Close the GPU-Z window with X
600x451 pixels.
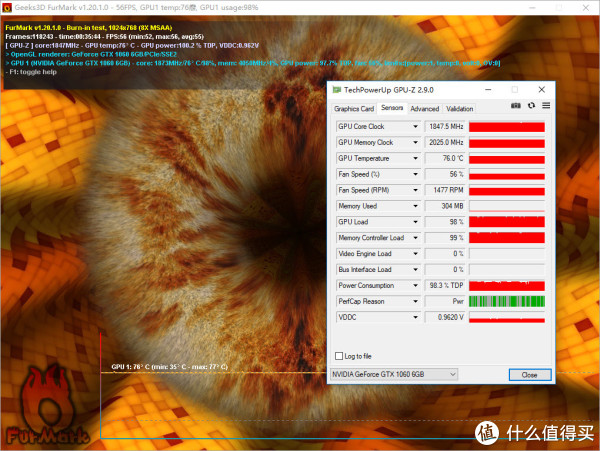pos(544,90)
